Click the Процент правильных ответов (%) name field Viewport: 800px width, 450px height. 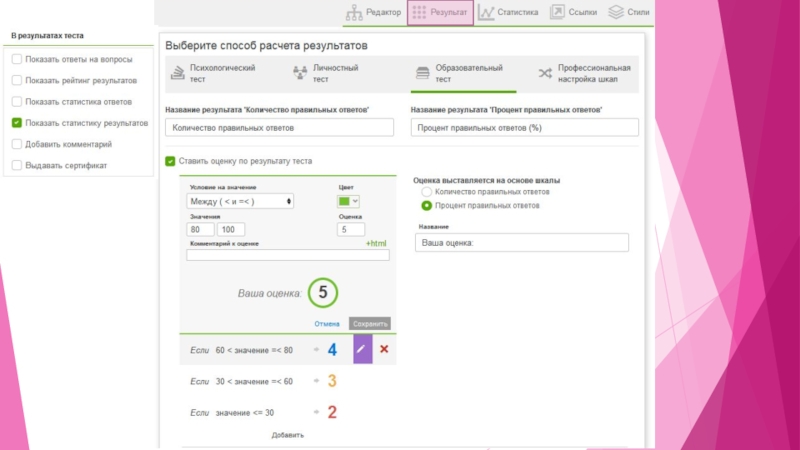click(x=524, y=128)
